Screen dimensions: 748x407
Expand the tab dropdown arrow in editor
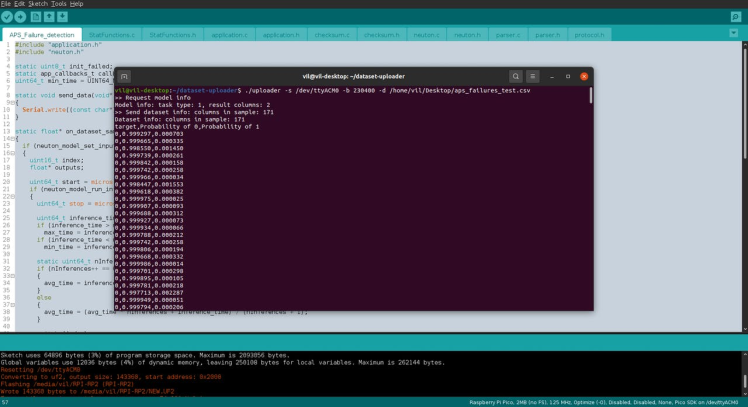click(x=739, y=35)
